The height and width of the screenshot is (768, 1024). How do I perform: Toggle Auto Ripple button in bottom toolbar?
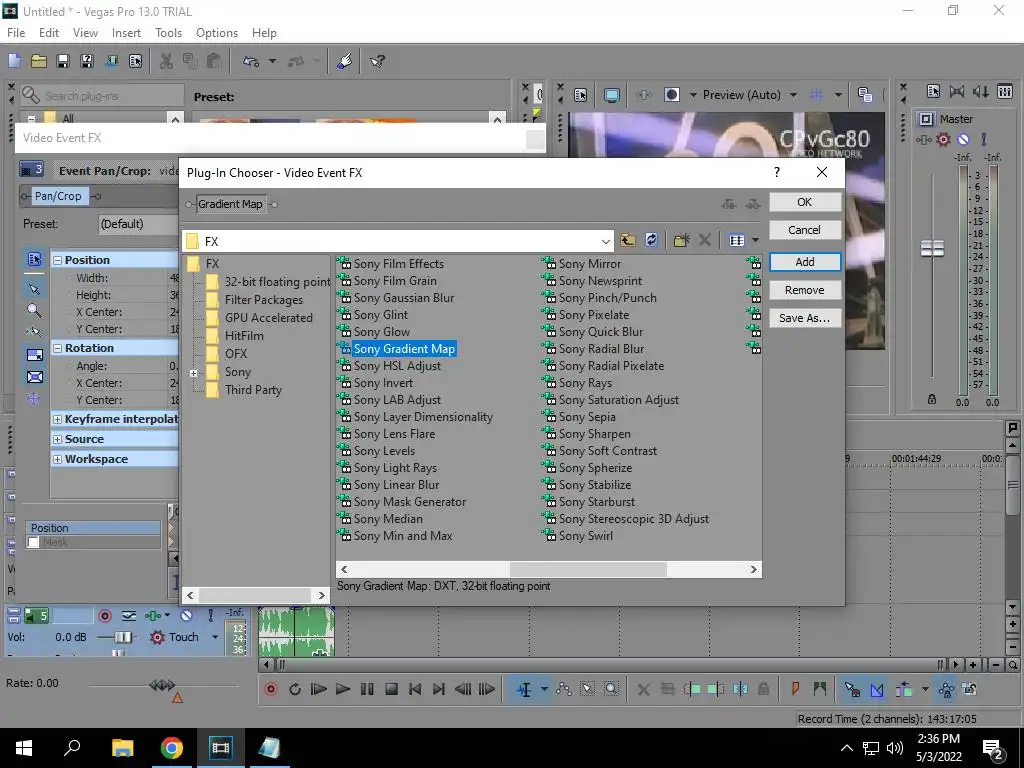(904, 689)
